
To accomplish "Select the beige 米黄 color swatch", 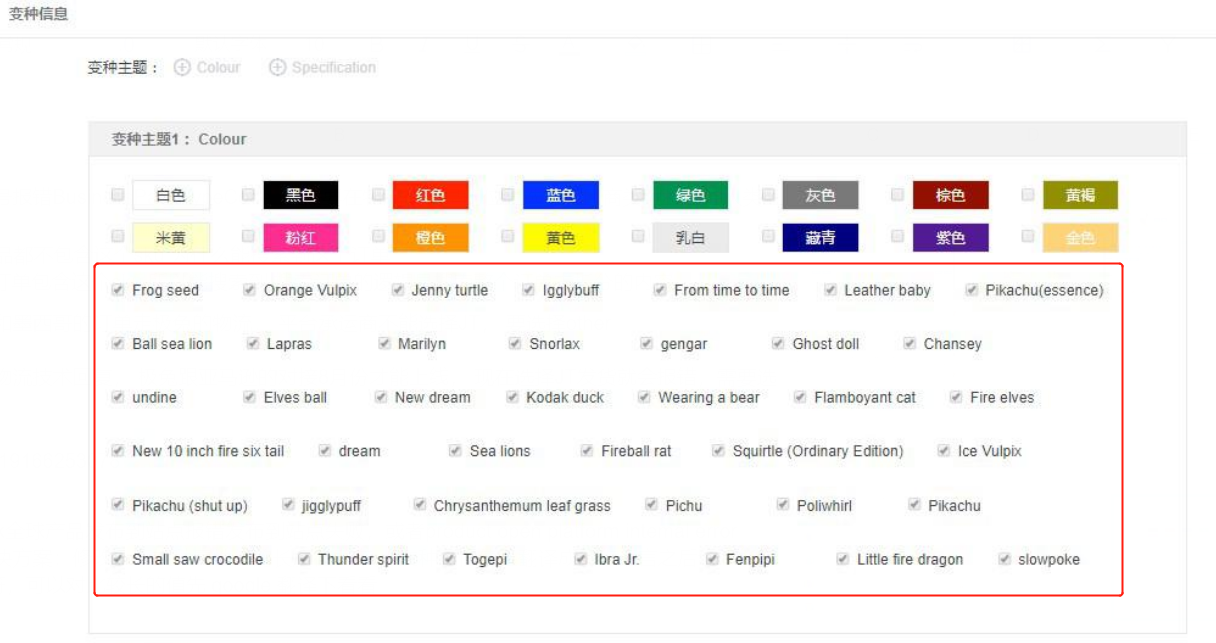I will point(171,237).
